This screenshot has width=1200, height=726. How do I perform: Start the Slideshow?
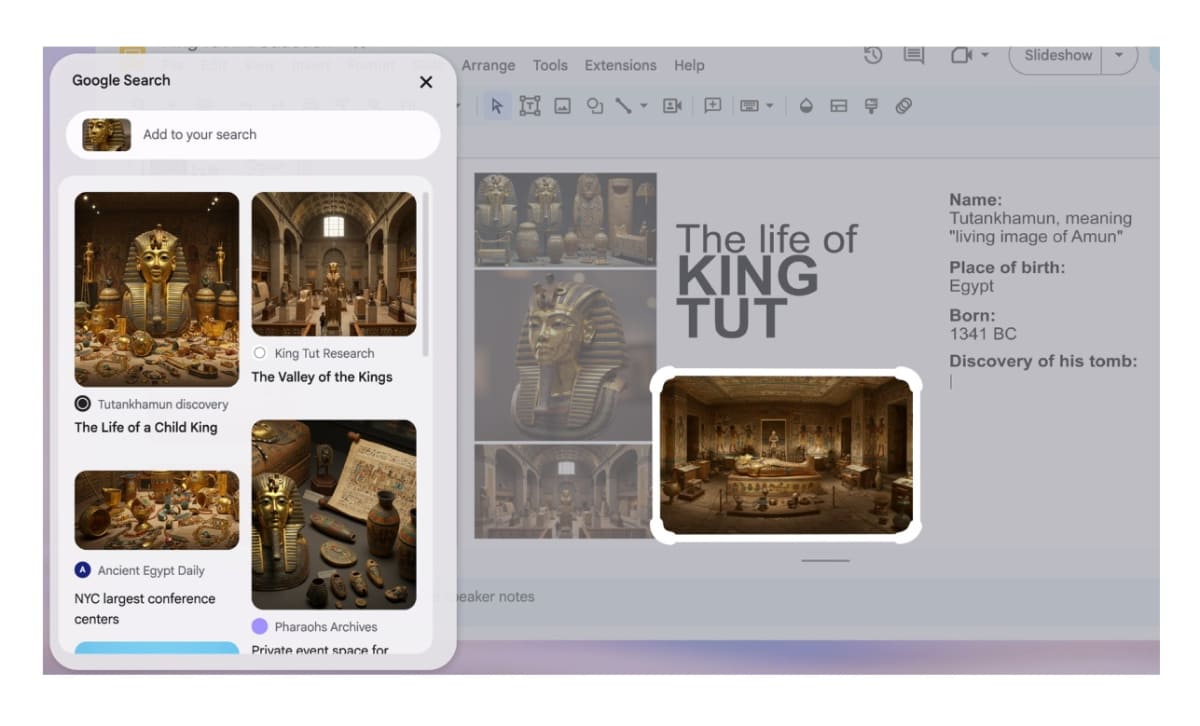coord(1058,56)
